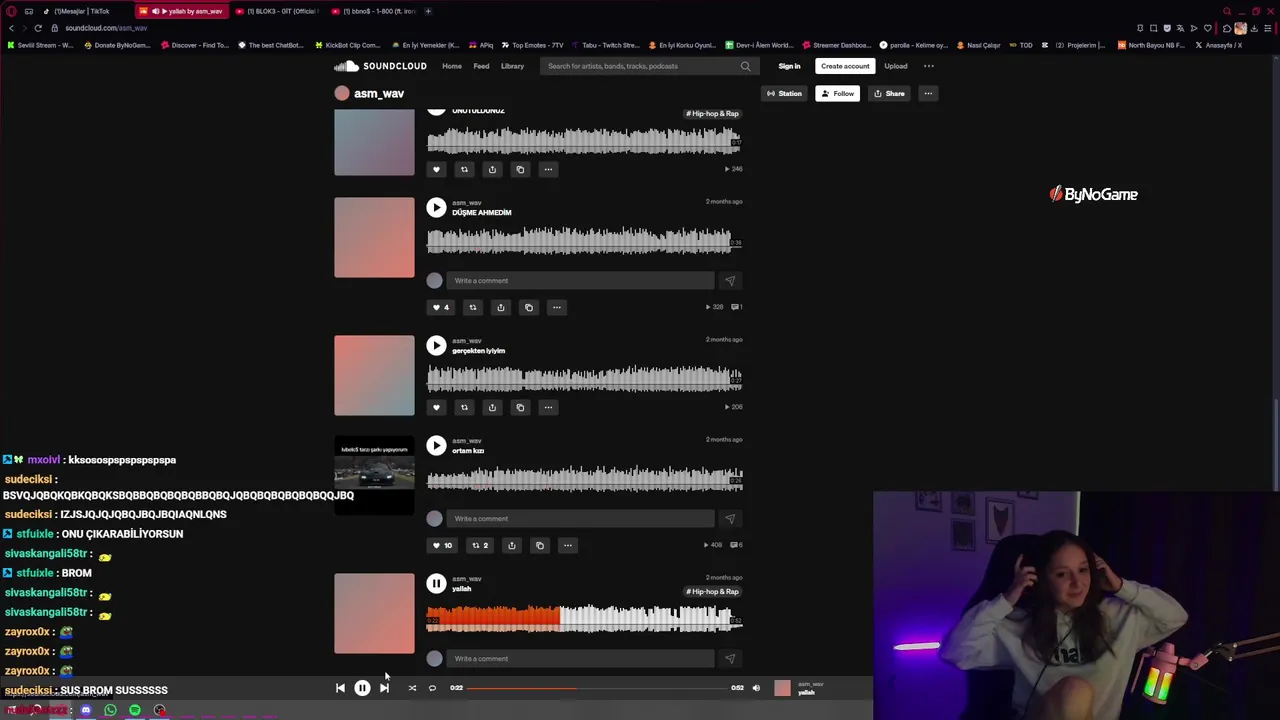Toggle shuffle in the player bar
Image resolution: width=1280 pixels, height=720 pixels.
coord(412,688)
